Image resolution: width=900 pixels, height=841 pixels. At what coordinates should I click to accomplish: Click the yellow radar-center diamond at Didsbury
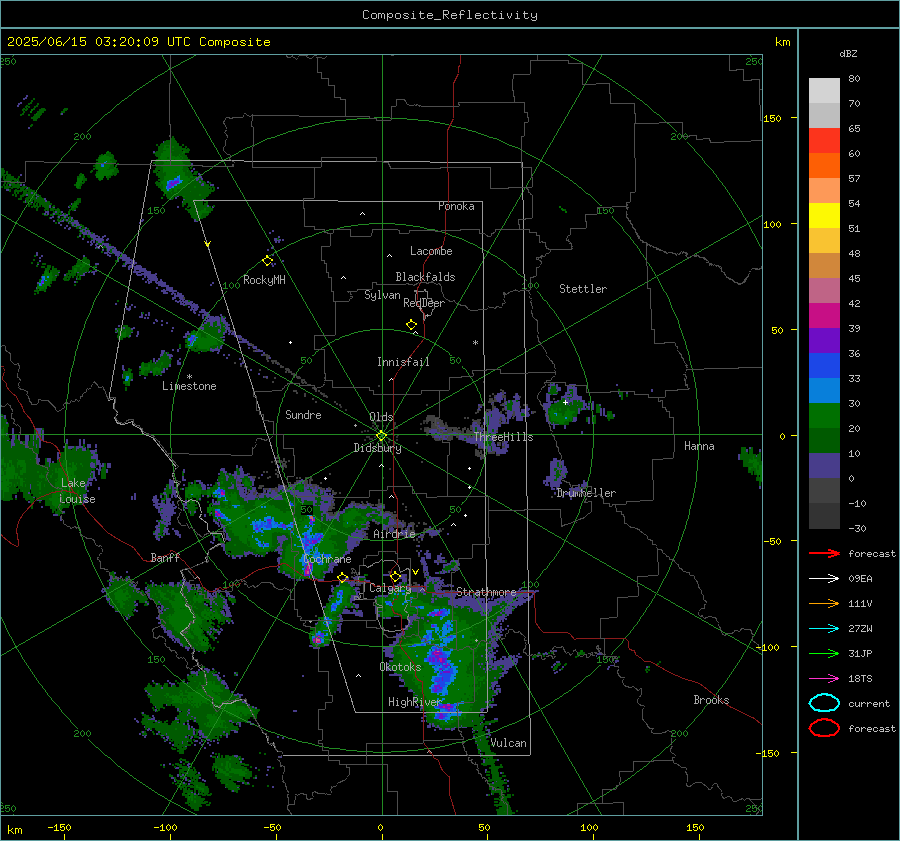(382, 436)
